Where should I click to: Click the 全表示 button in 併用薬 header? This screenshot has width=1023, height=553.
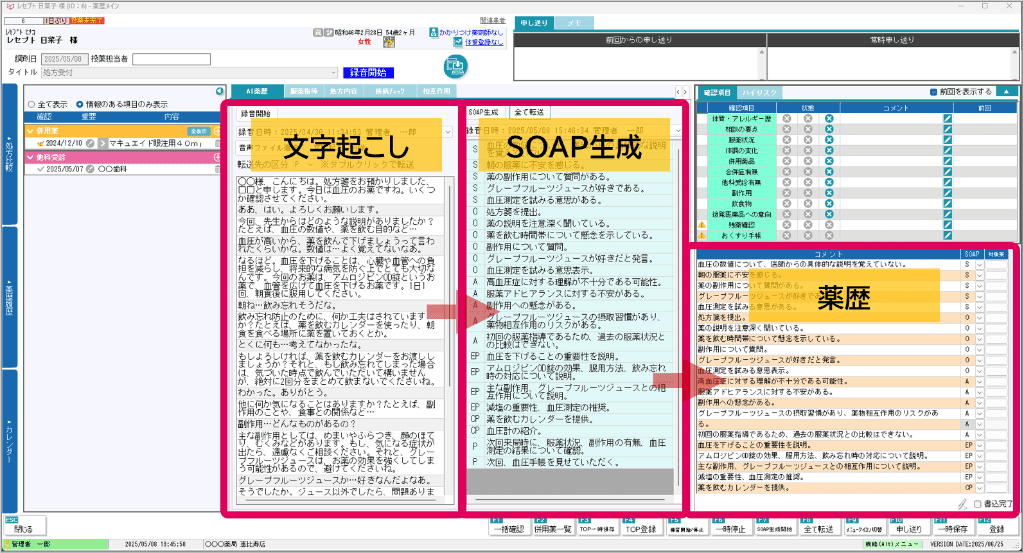coord(198,131)
